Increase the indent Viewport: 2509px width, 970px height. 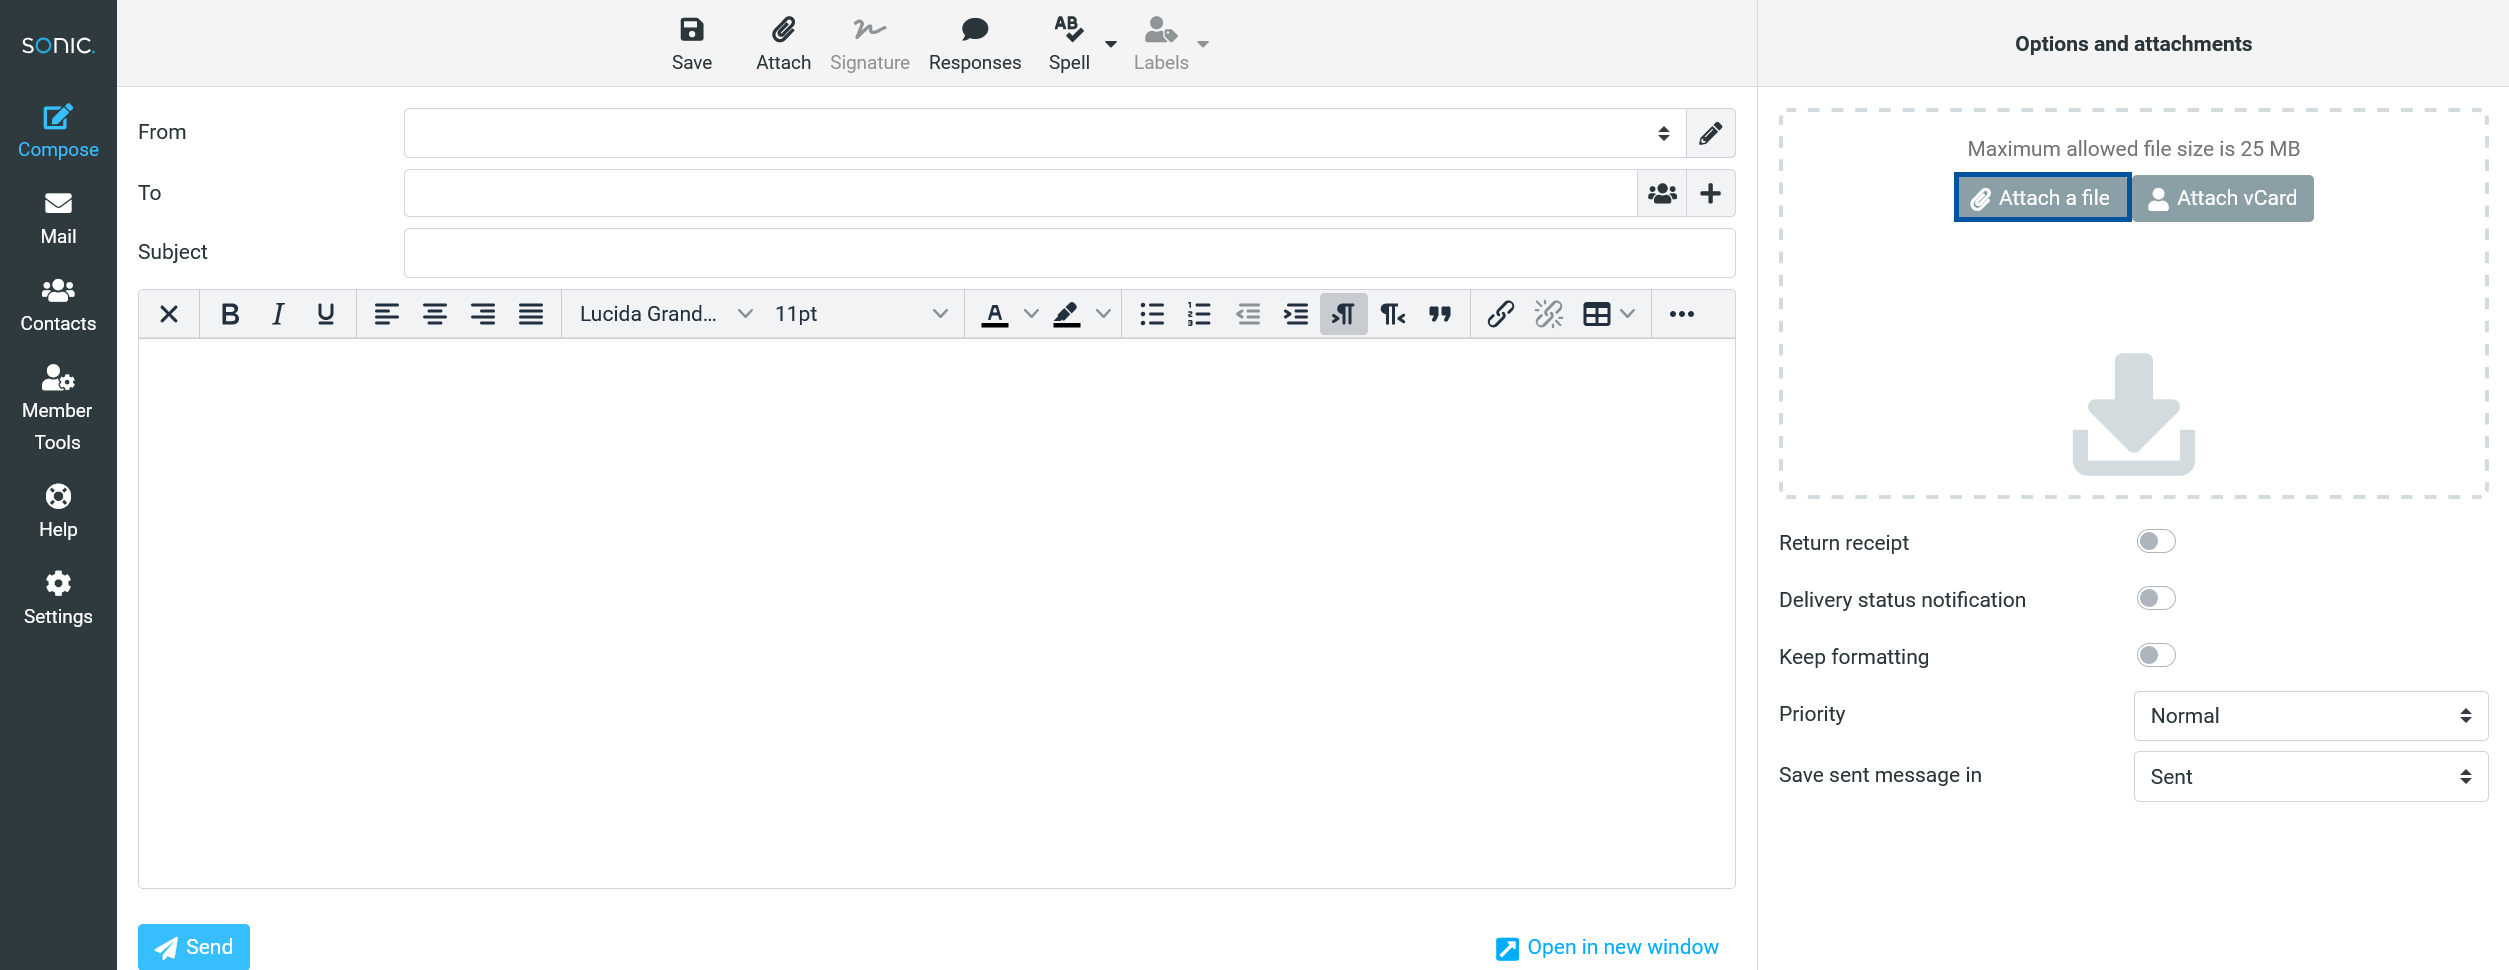(x=1296, y=314)
